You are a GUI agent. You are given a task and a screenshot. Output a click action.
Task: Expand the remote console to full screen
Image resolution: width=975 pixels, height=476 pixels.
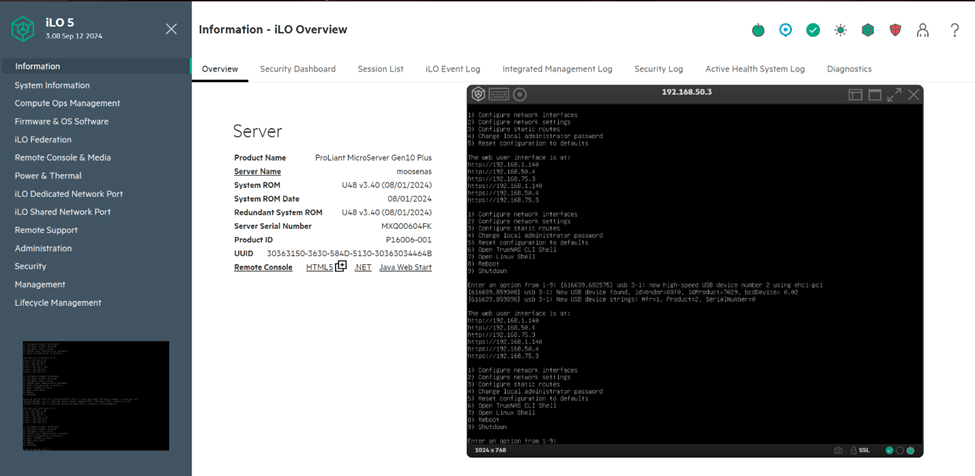point(894,94)
